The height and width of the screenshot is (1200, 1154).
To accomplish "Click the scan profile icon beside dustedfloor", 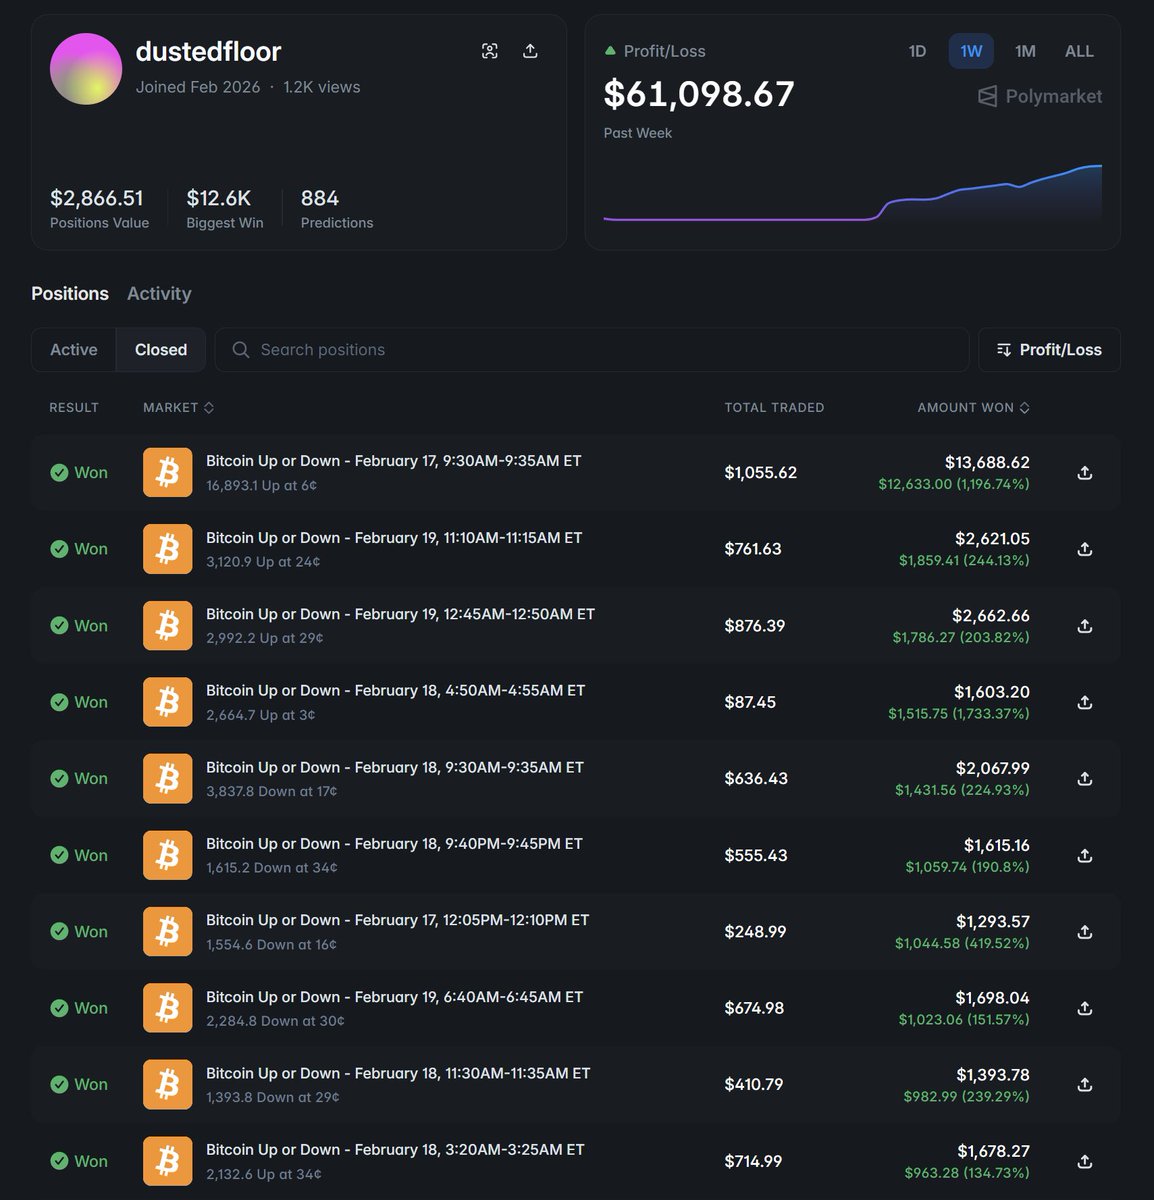I will click(489, 51).
